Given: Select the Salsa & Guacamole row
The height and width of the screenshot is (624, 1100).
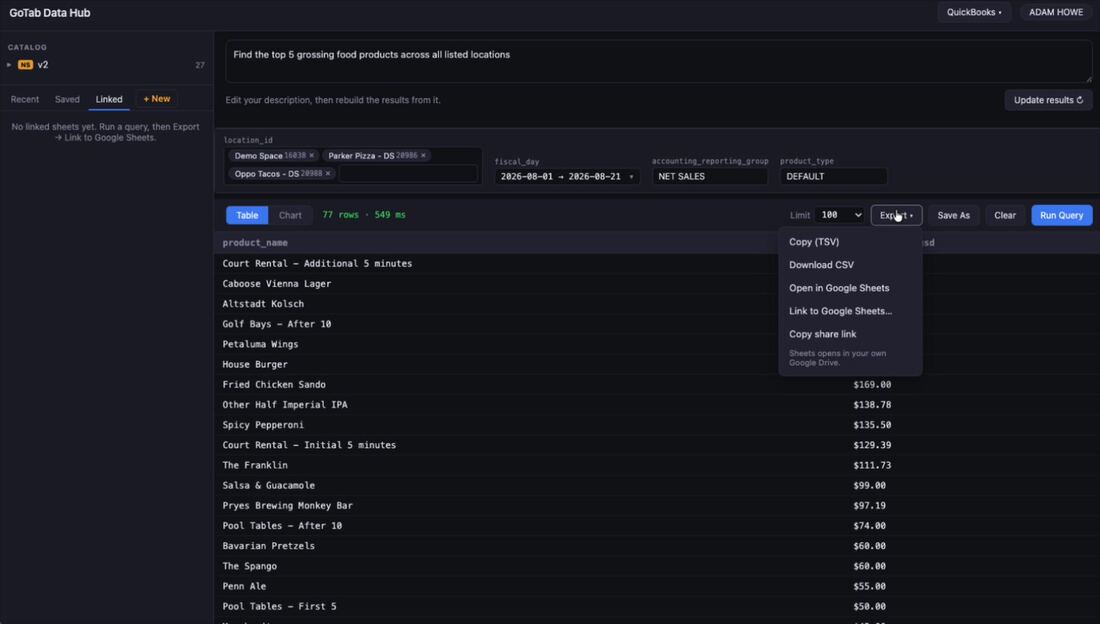Looking at the screenshot, I should pyautogui.click(x=657, y=486).
